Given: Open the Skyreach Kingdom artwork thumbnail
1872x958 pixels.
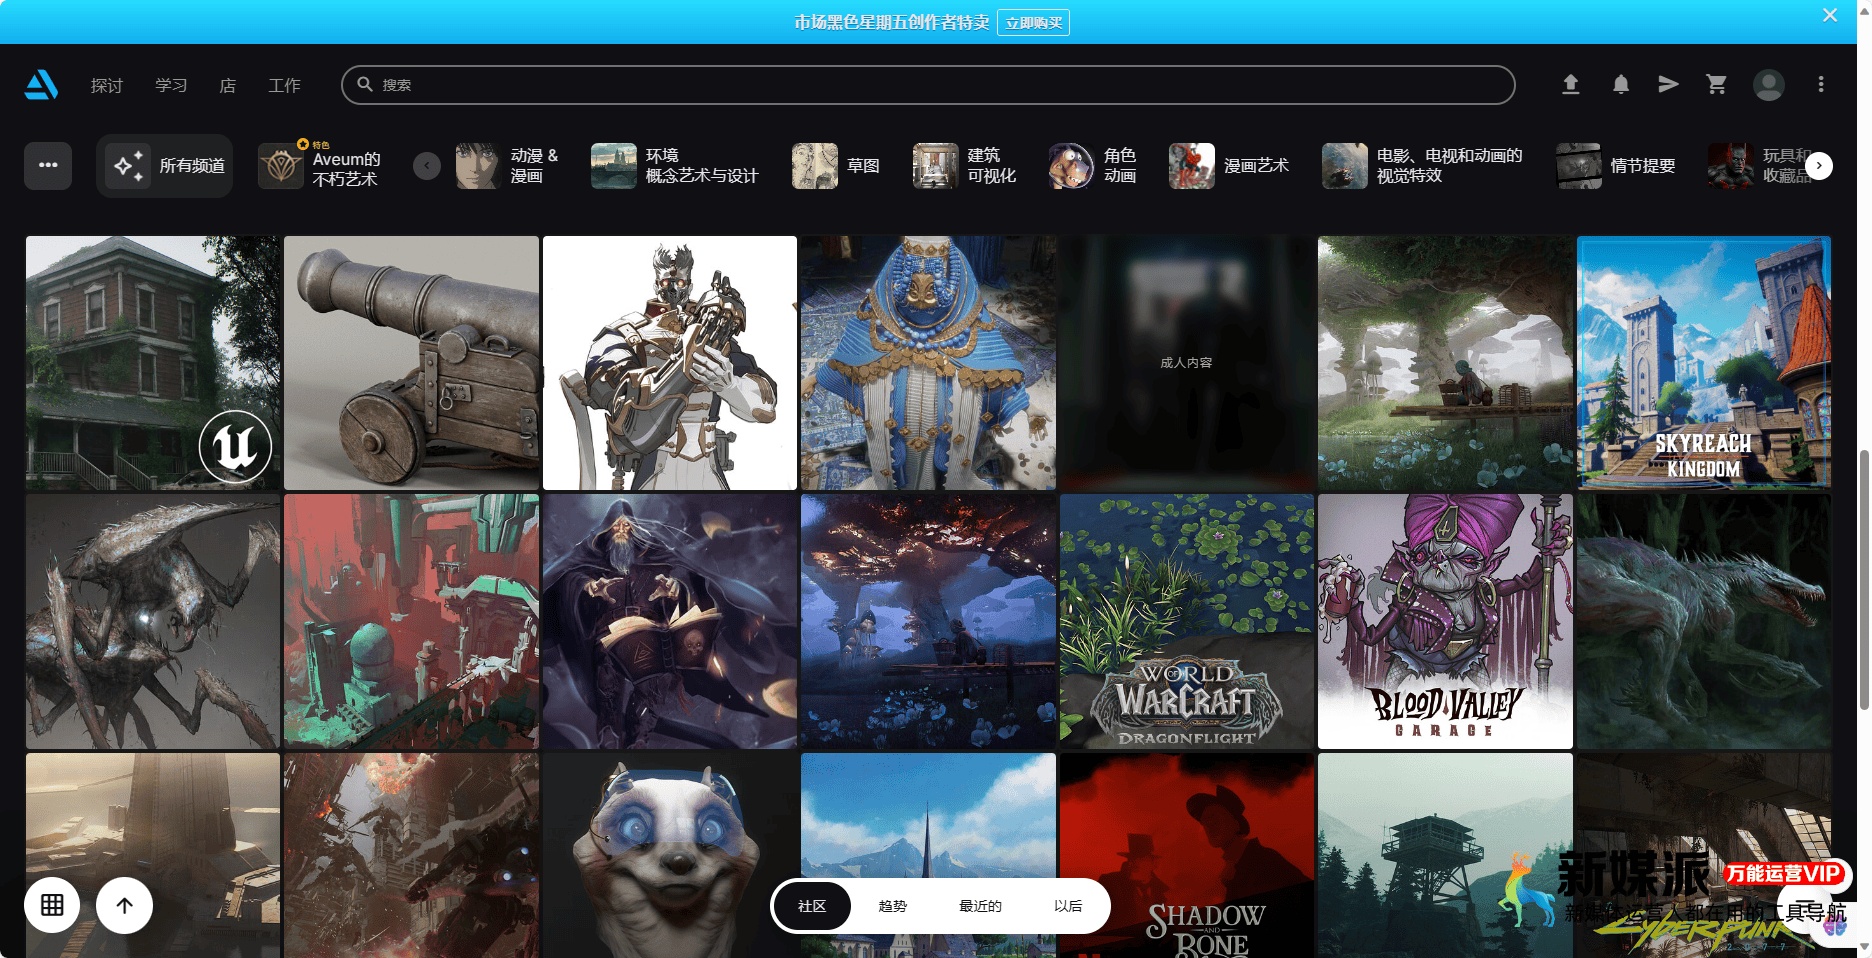Looking at the screenshot, I should pyautogui.click(x=1703, y=362).
